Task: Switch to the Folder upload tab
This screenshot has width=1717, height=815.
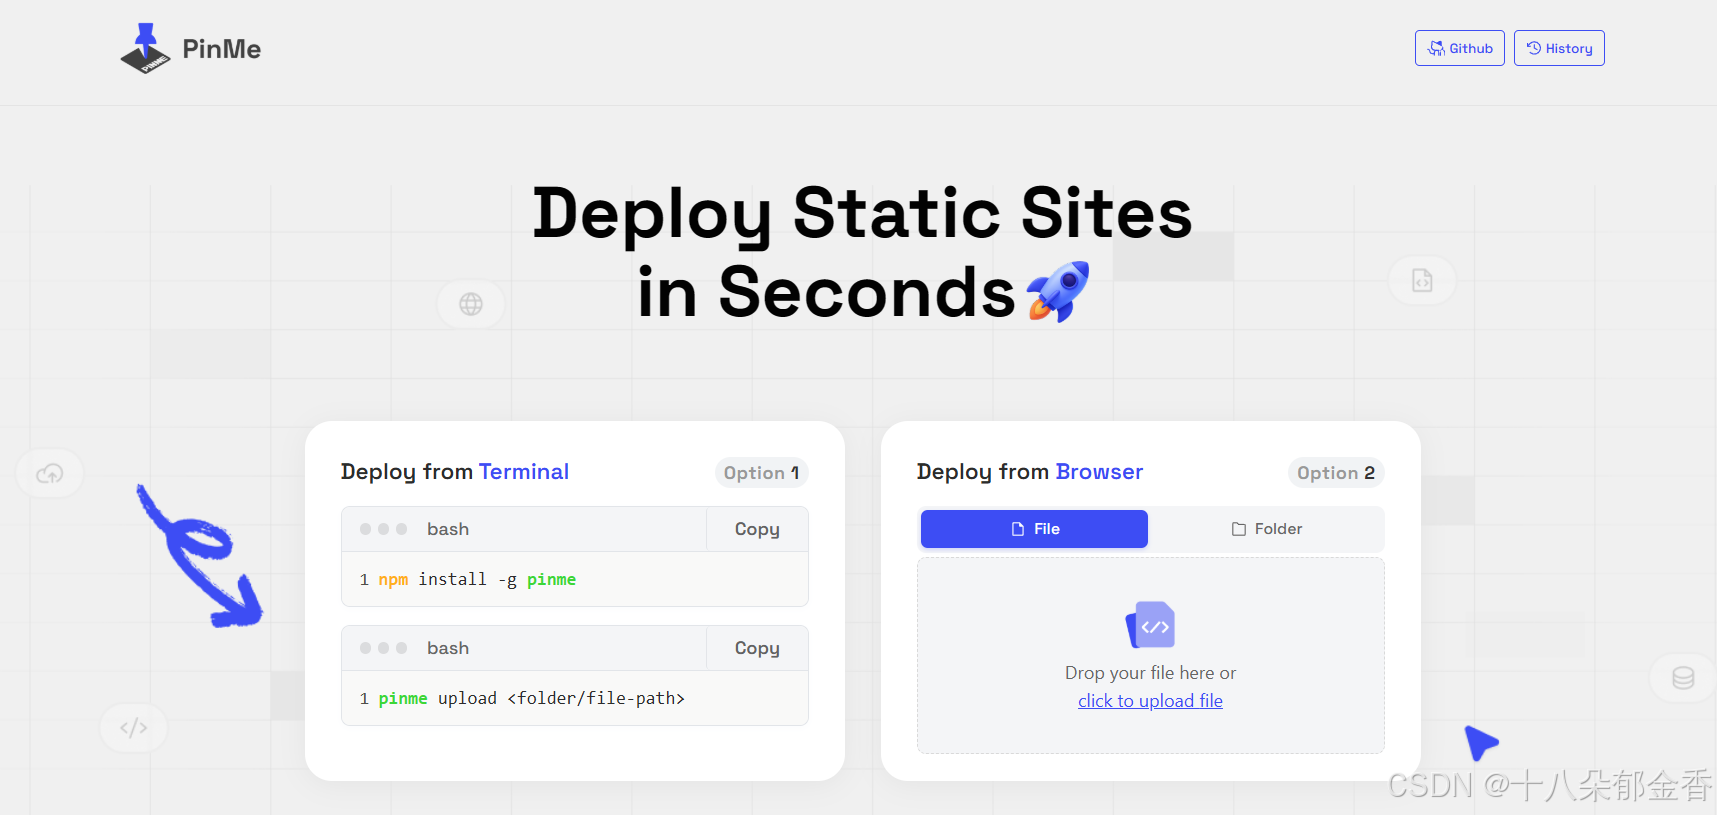Action: [1266, 529]
